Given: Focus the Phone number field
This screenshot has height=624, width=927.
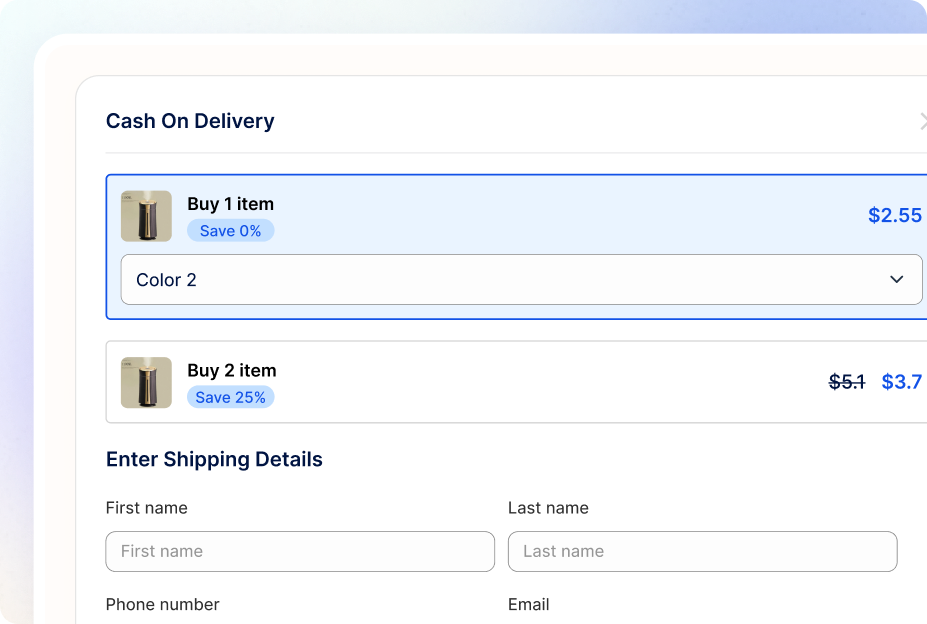Looking at the screenshot, I should [163, 604].
